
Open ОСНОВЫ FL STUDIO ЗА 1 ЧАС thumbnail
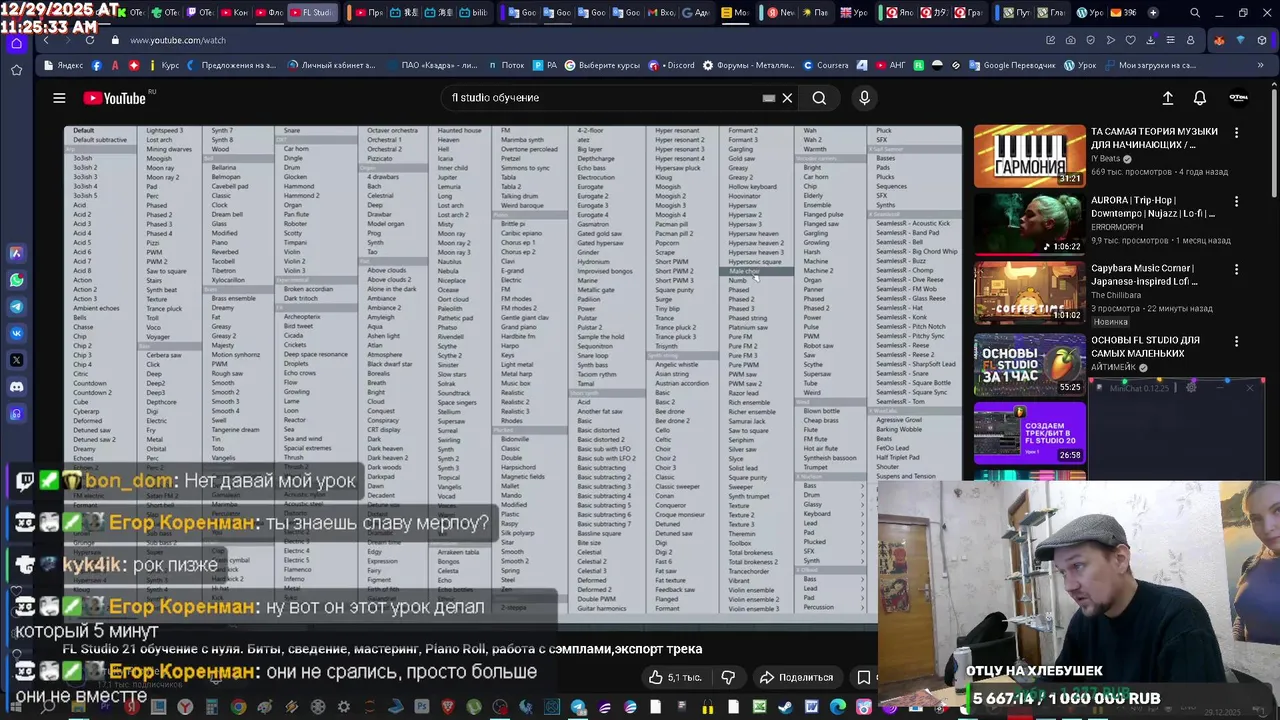click(x=1029, y=363)
